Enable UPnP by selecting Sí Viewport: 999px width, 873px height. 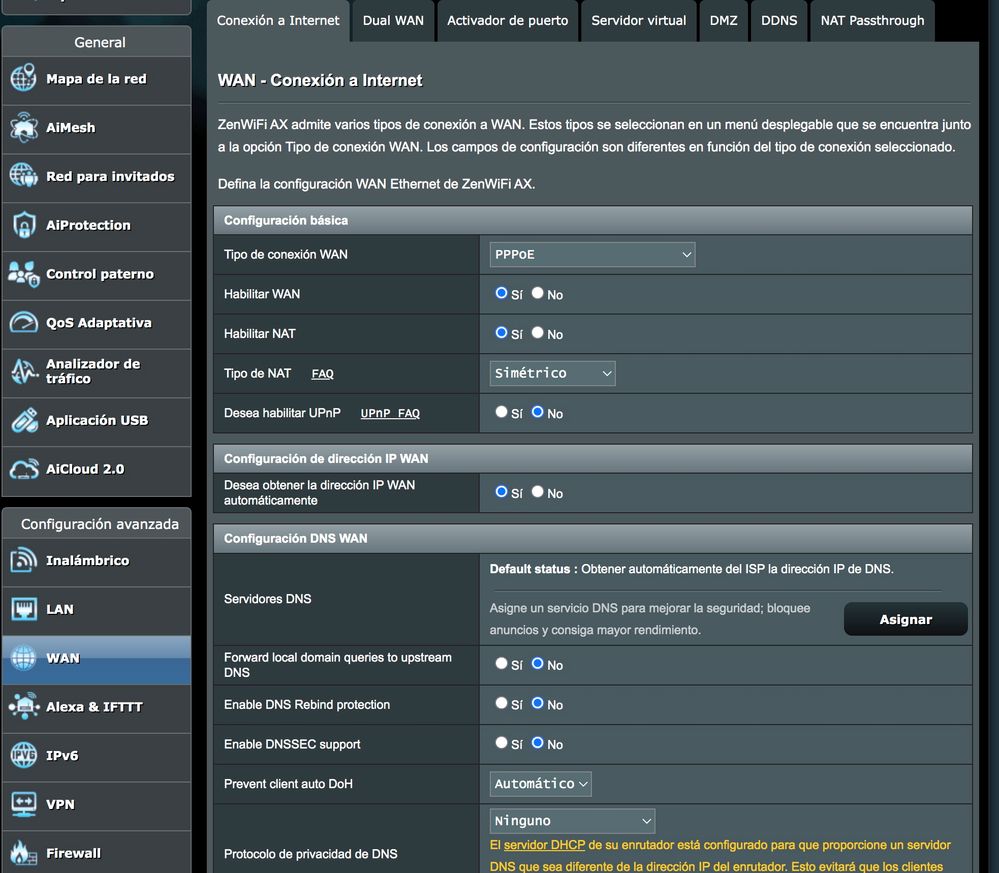click(502, 412)
